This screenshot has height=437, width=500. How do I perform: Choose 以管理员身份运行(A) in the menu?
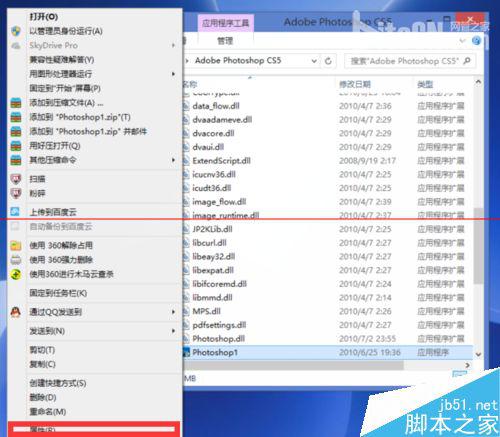click(x=66, y=31)
